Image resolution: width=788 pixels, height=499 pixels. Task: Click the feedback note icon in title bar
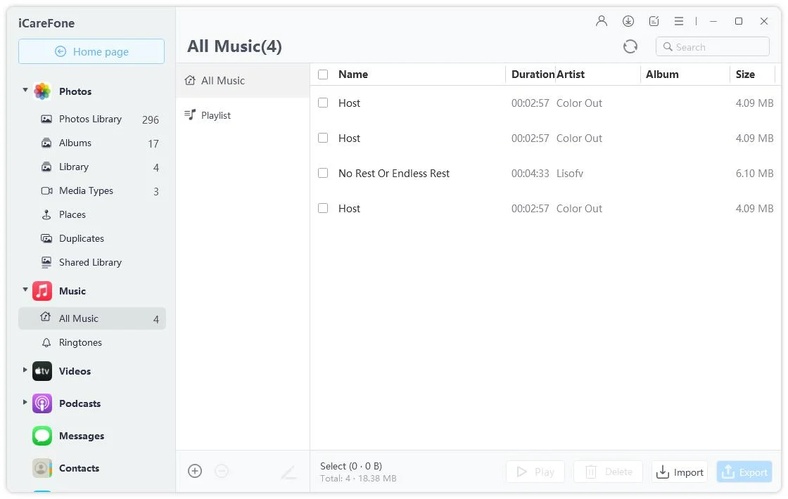coord(654,21)
